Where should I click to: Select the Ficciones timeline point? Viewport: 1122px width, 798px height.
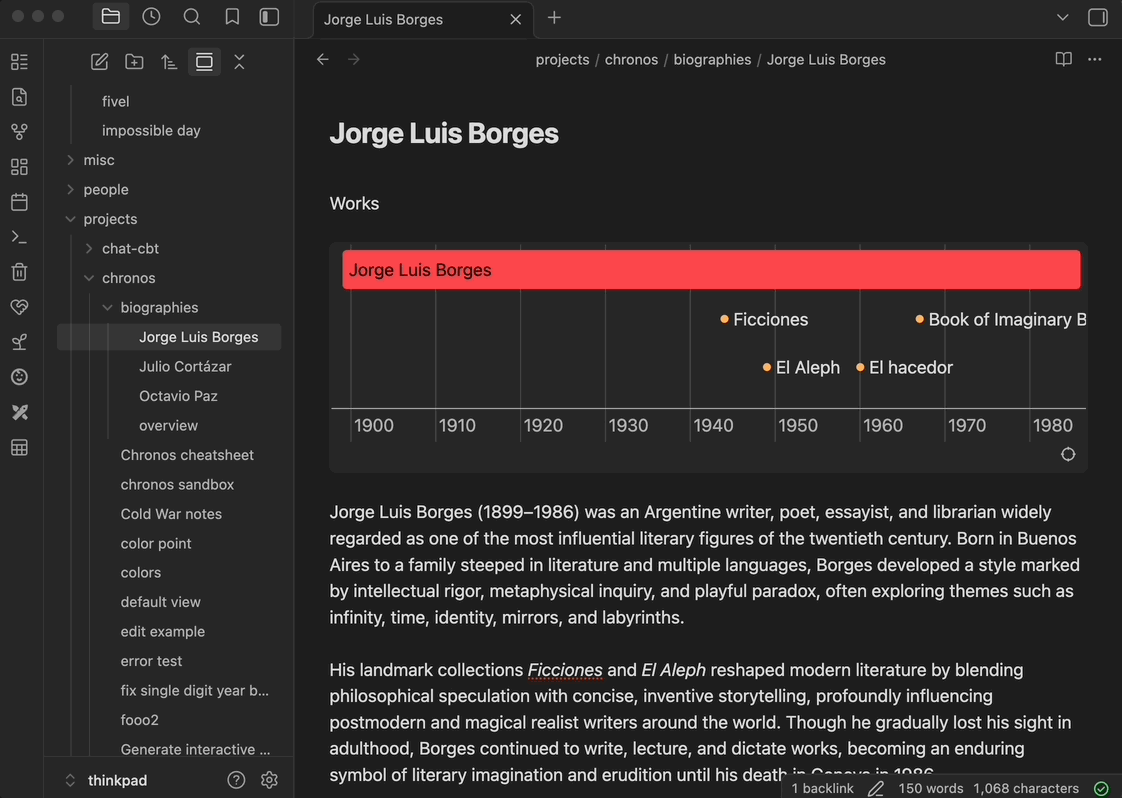(764, 319)
